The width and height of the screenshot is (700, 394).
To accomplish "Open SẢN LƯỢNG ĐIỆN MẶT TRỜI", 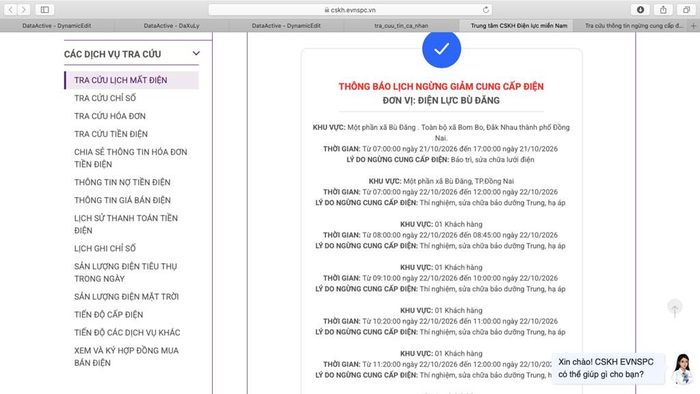I will (x=126, y=296).
